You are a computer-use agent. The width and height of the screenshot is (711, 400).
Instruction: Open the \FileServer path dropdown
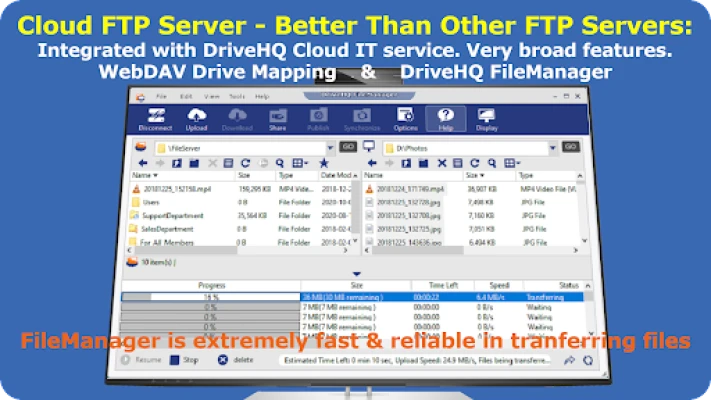(x=330, y=148)
